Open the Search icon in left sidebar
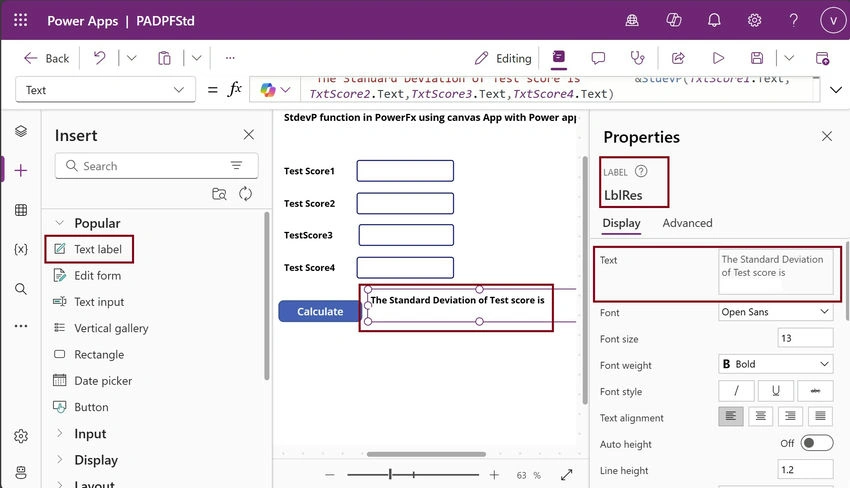Viewport: 850px width, 488px height. (x=21, y=288)
